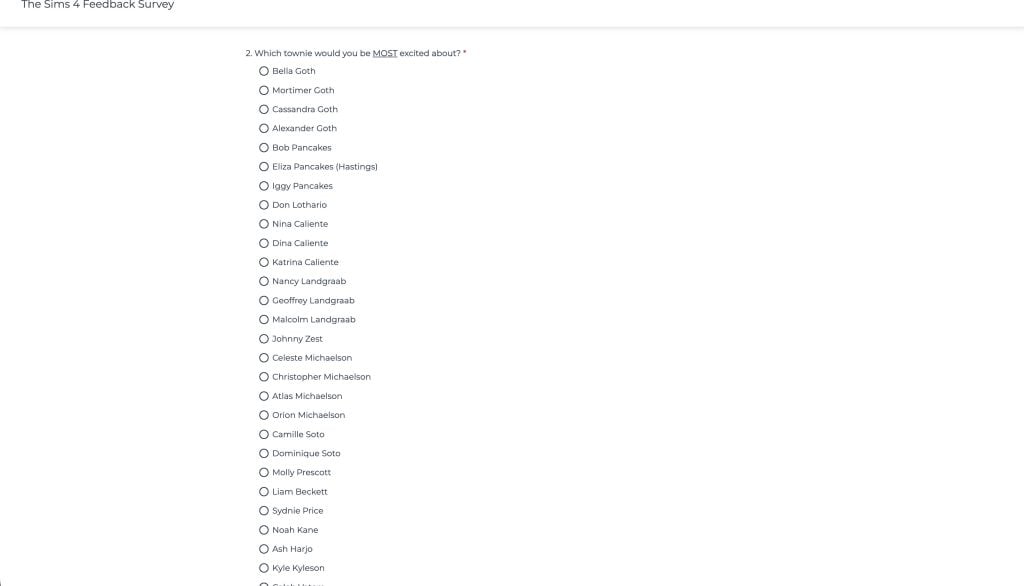This screenshot has height=586, width=1024.
Task: Select Orion Michaelson
Action: click(264, 415)
